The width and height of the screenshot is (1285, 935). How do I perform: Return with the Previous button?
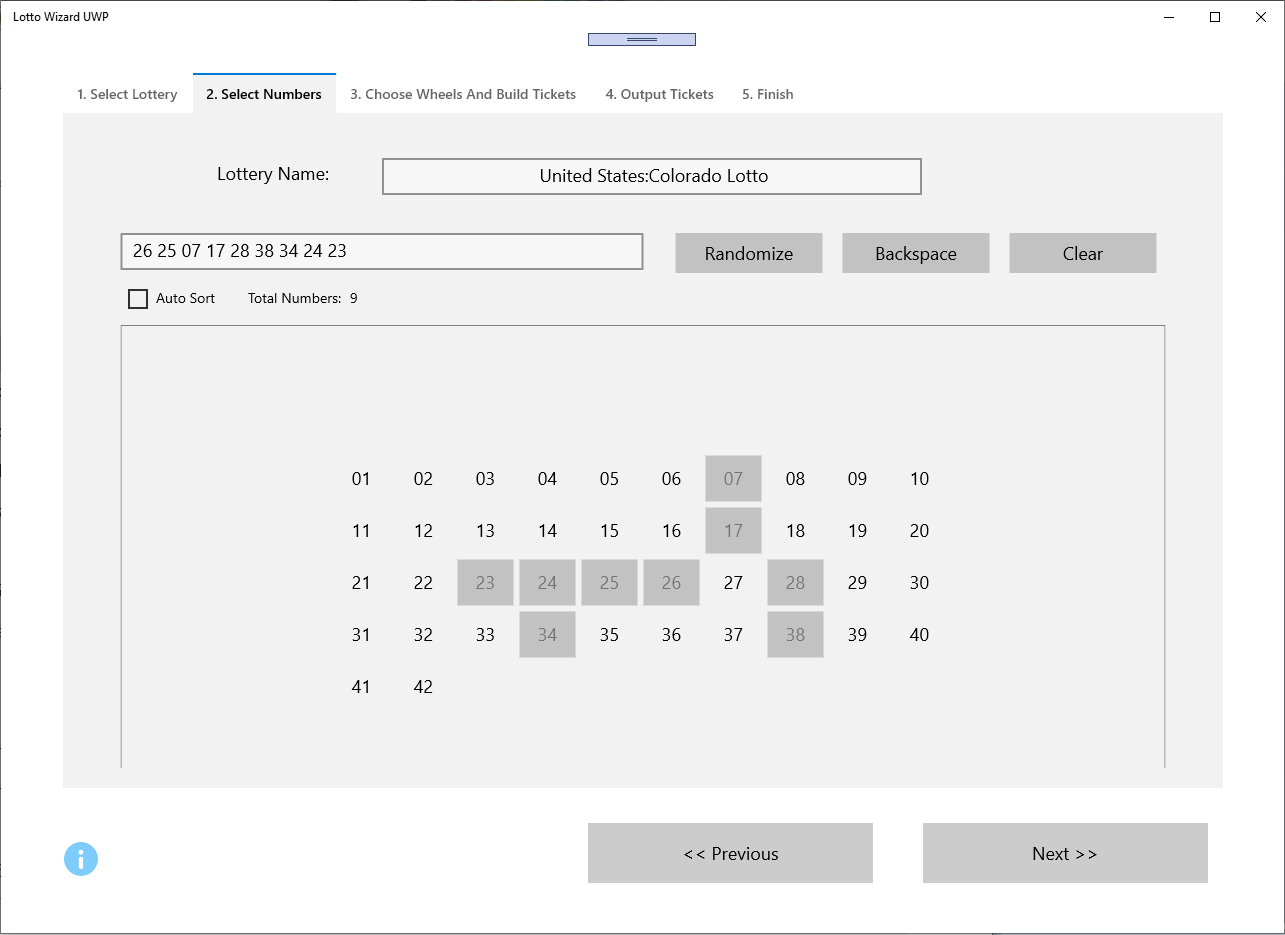point(730,853)
